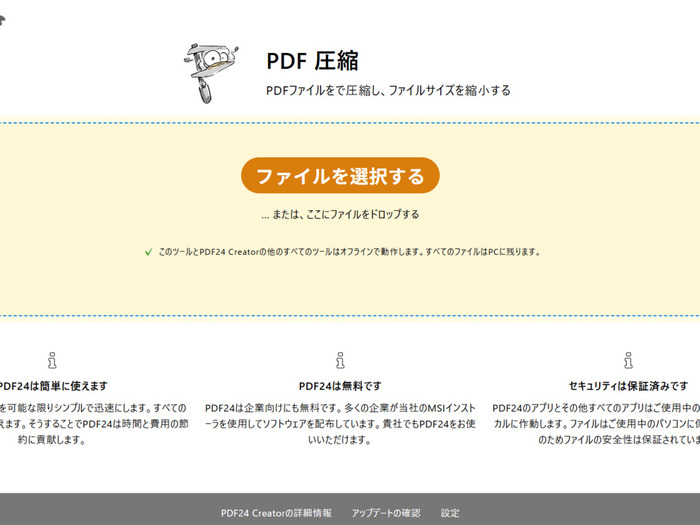Click subtitle PDFファイルをで圧縮し、ファイルサイズを縮小する

click(x=388, y=91)
